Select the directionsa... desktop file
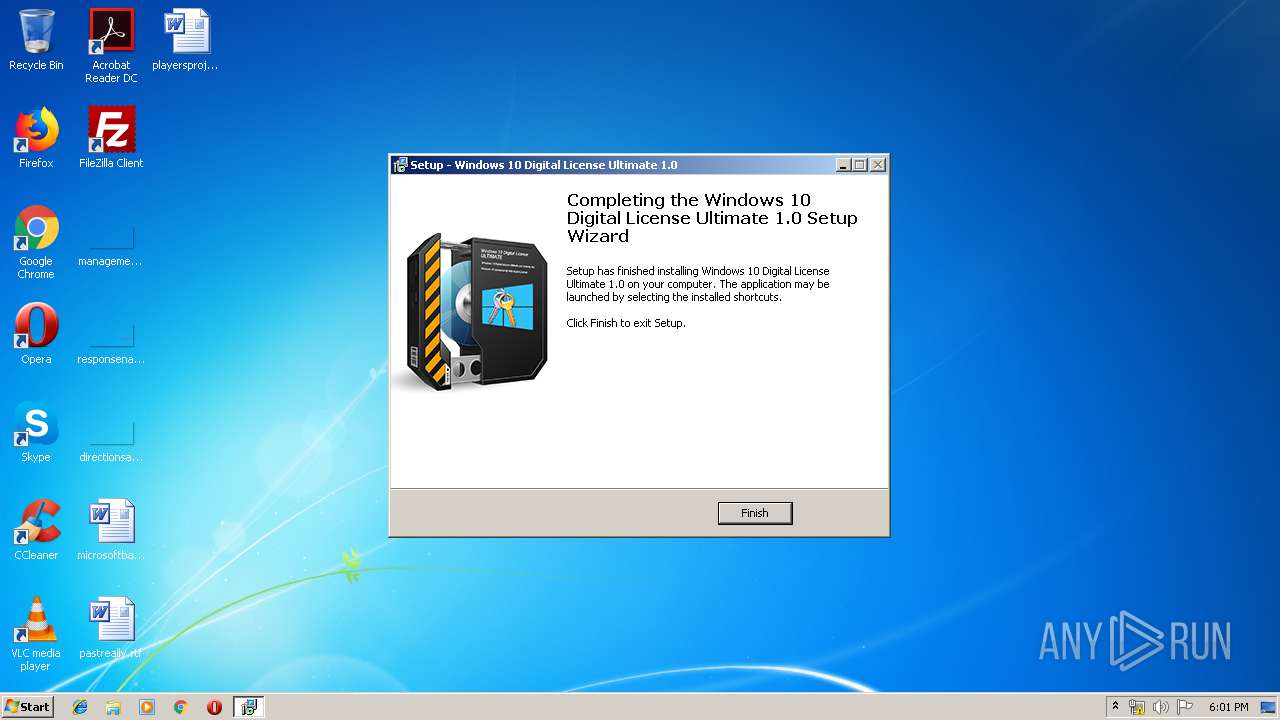Image resolution: width=1280 pixels, height=720 pixels. point(111,438)
